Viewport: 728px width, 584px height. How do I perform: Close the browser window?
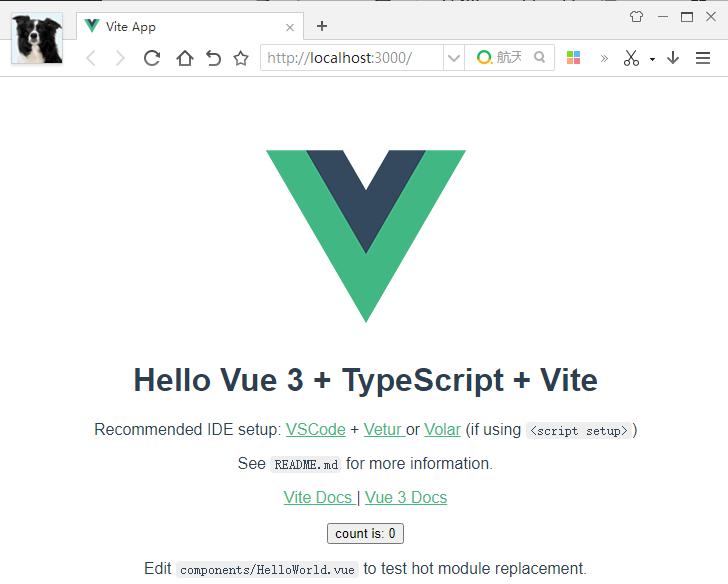[x=711, y=17]
